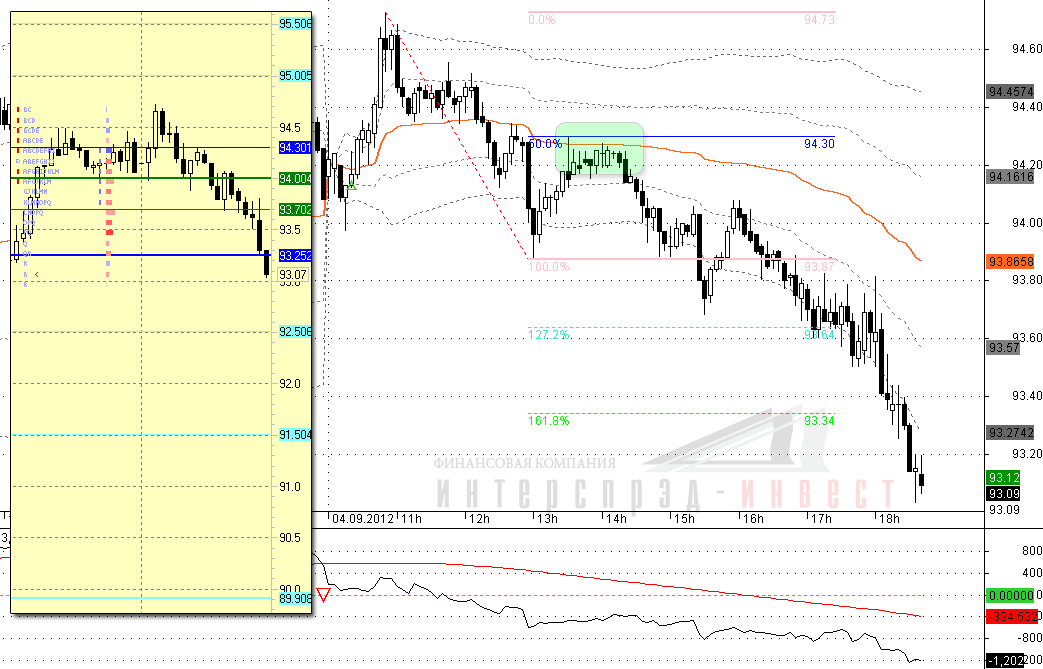Click the 11h time axis label
This screenshot has width=1043, height=669.
[411, 519]
